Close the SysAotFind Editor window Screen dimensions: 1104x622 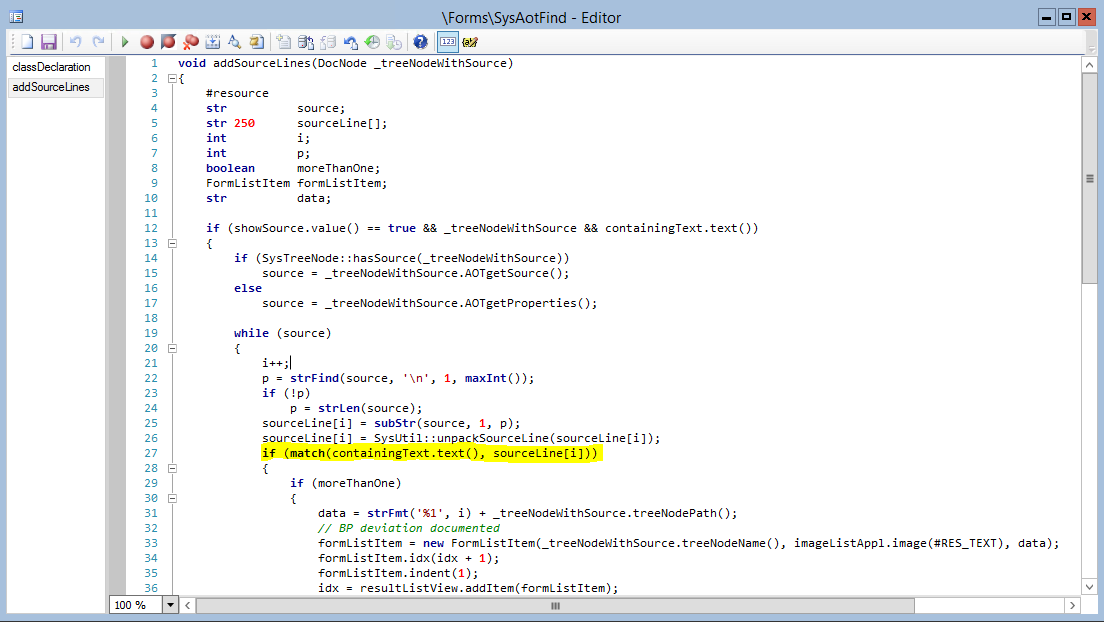[x=1086, y=17]
